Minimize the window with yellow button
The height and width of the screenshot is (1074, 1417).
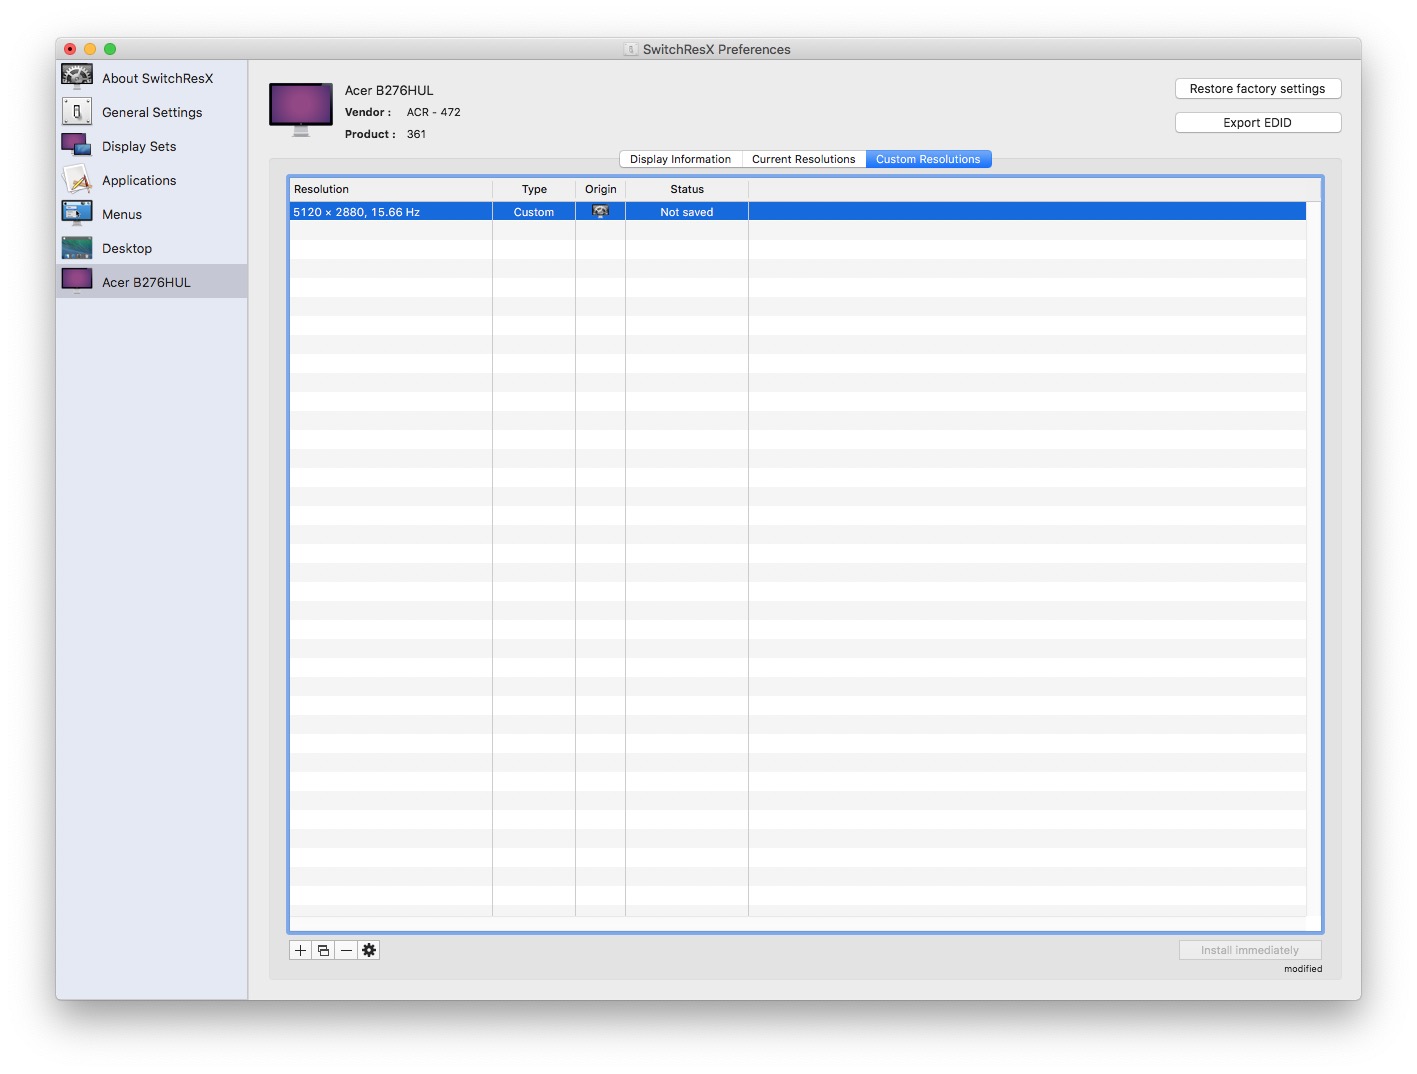click(x=90, y=49)
